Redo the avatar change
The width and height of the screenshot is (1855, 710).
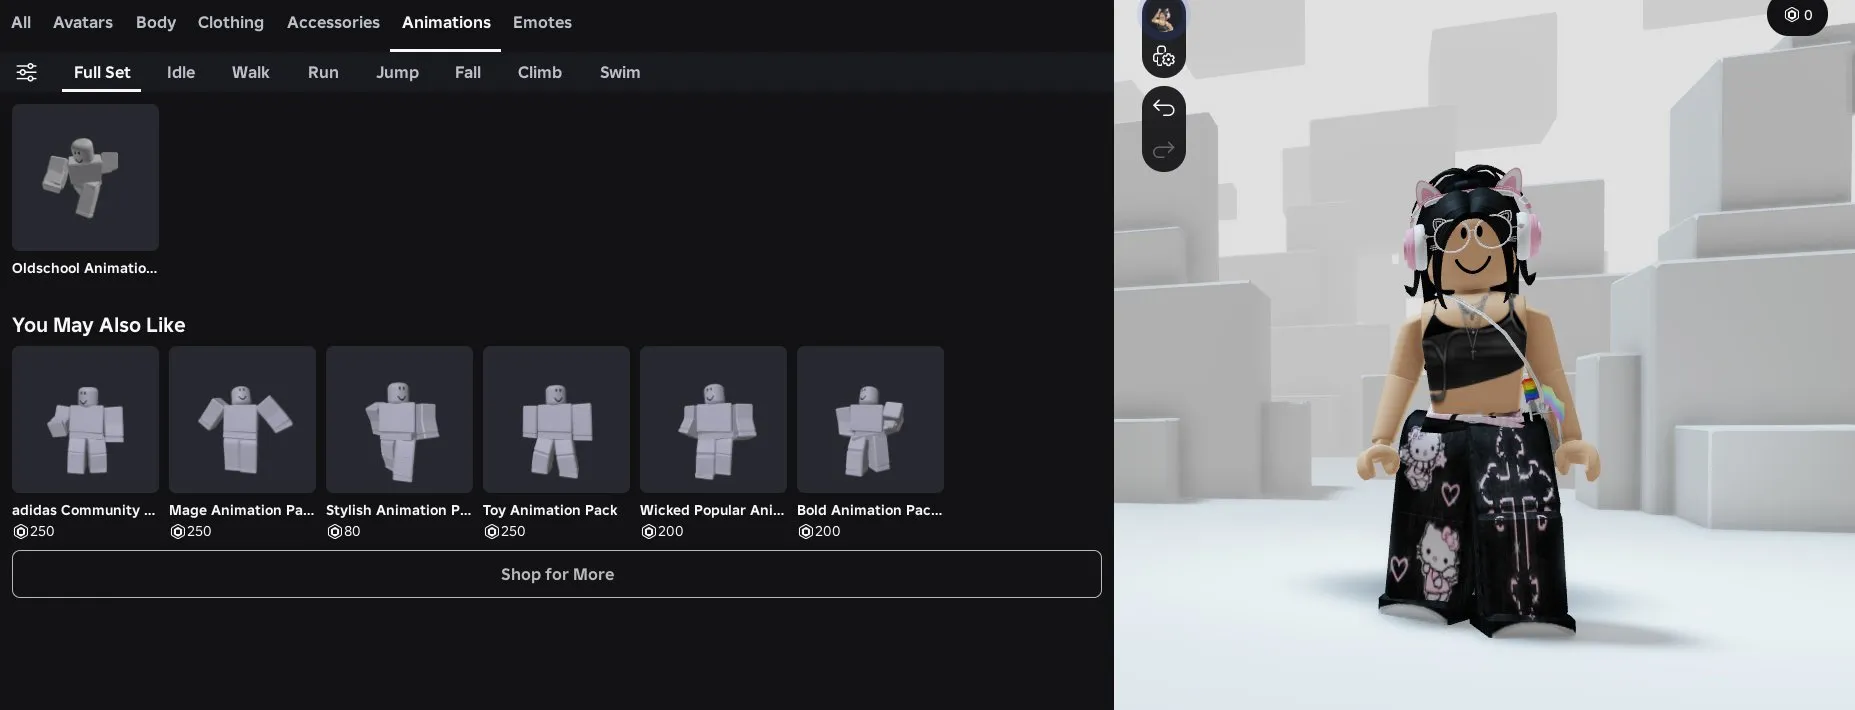(1163, 150)
